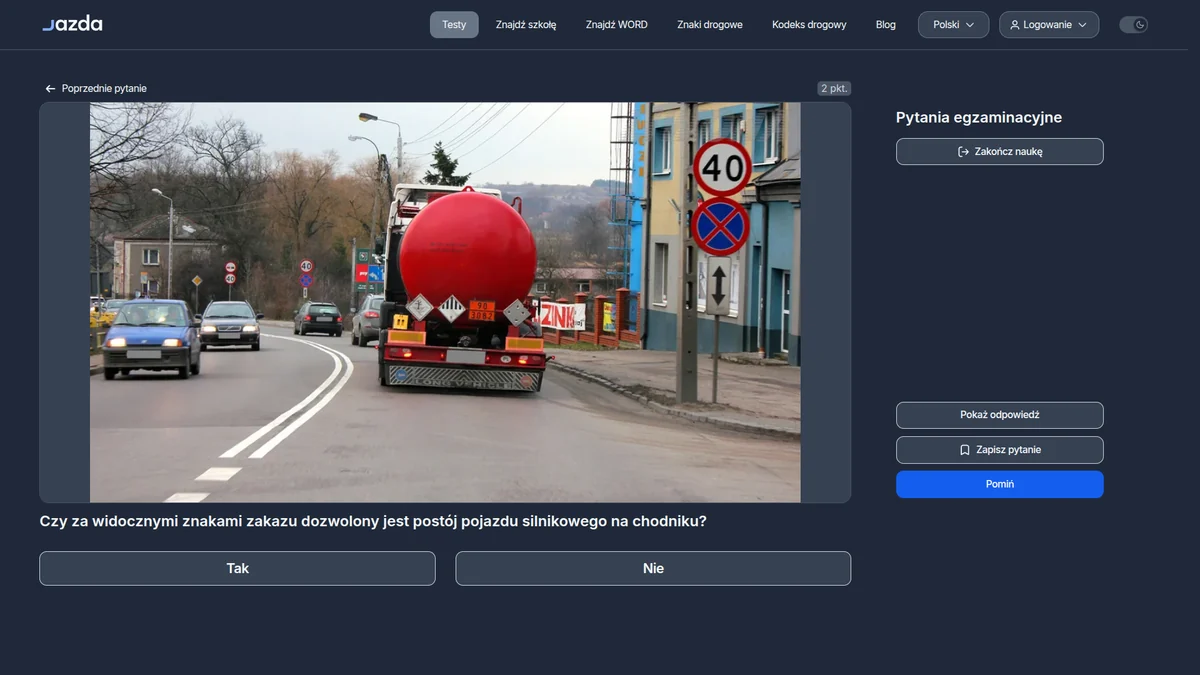Click the question photo

[x=445, y=302]
